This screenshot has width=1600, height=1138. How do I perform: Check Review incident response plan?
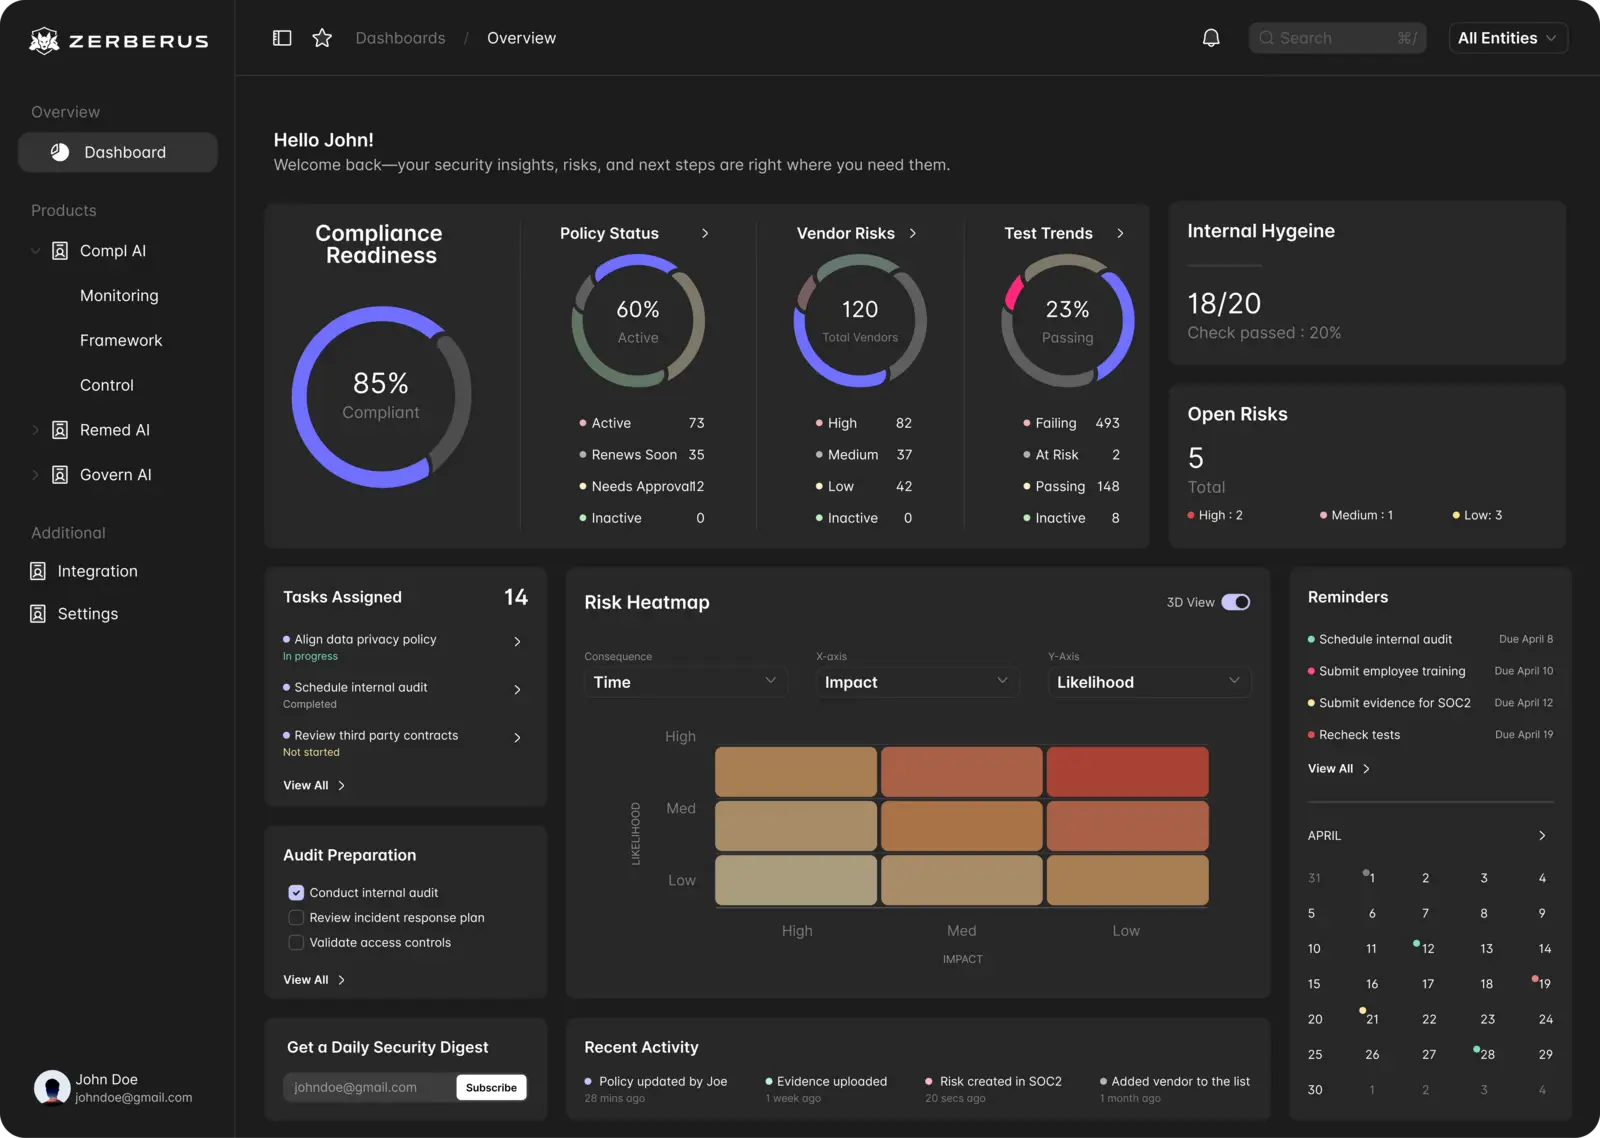pos(296,918)
